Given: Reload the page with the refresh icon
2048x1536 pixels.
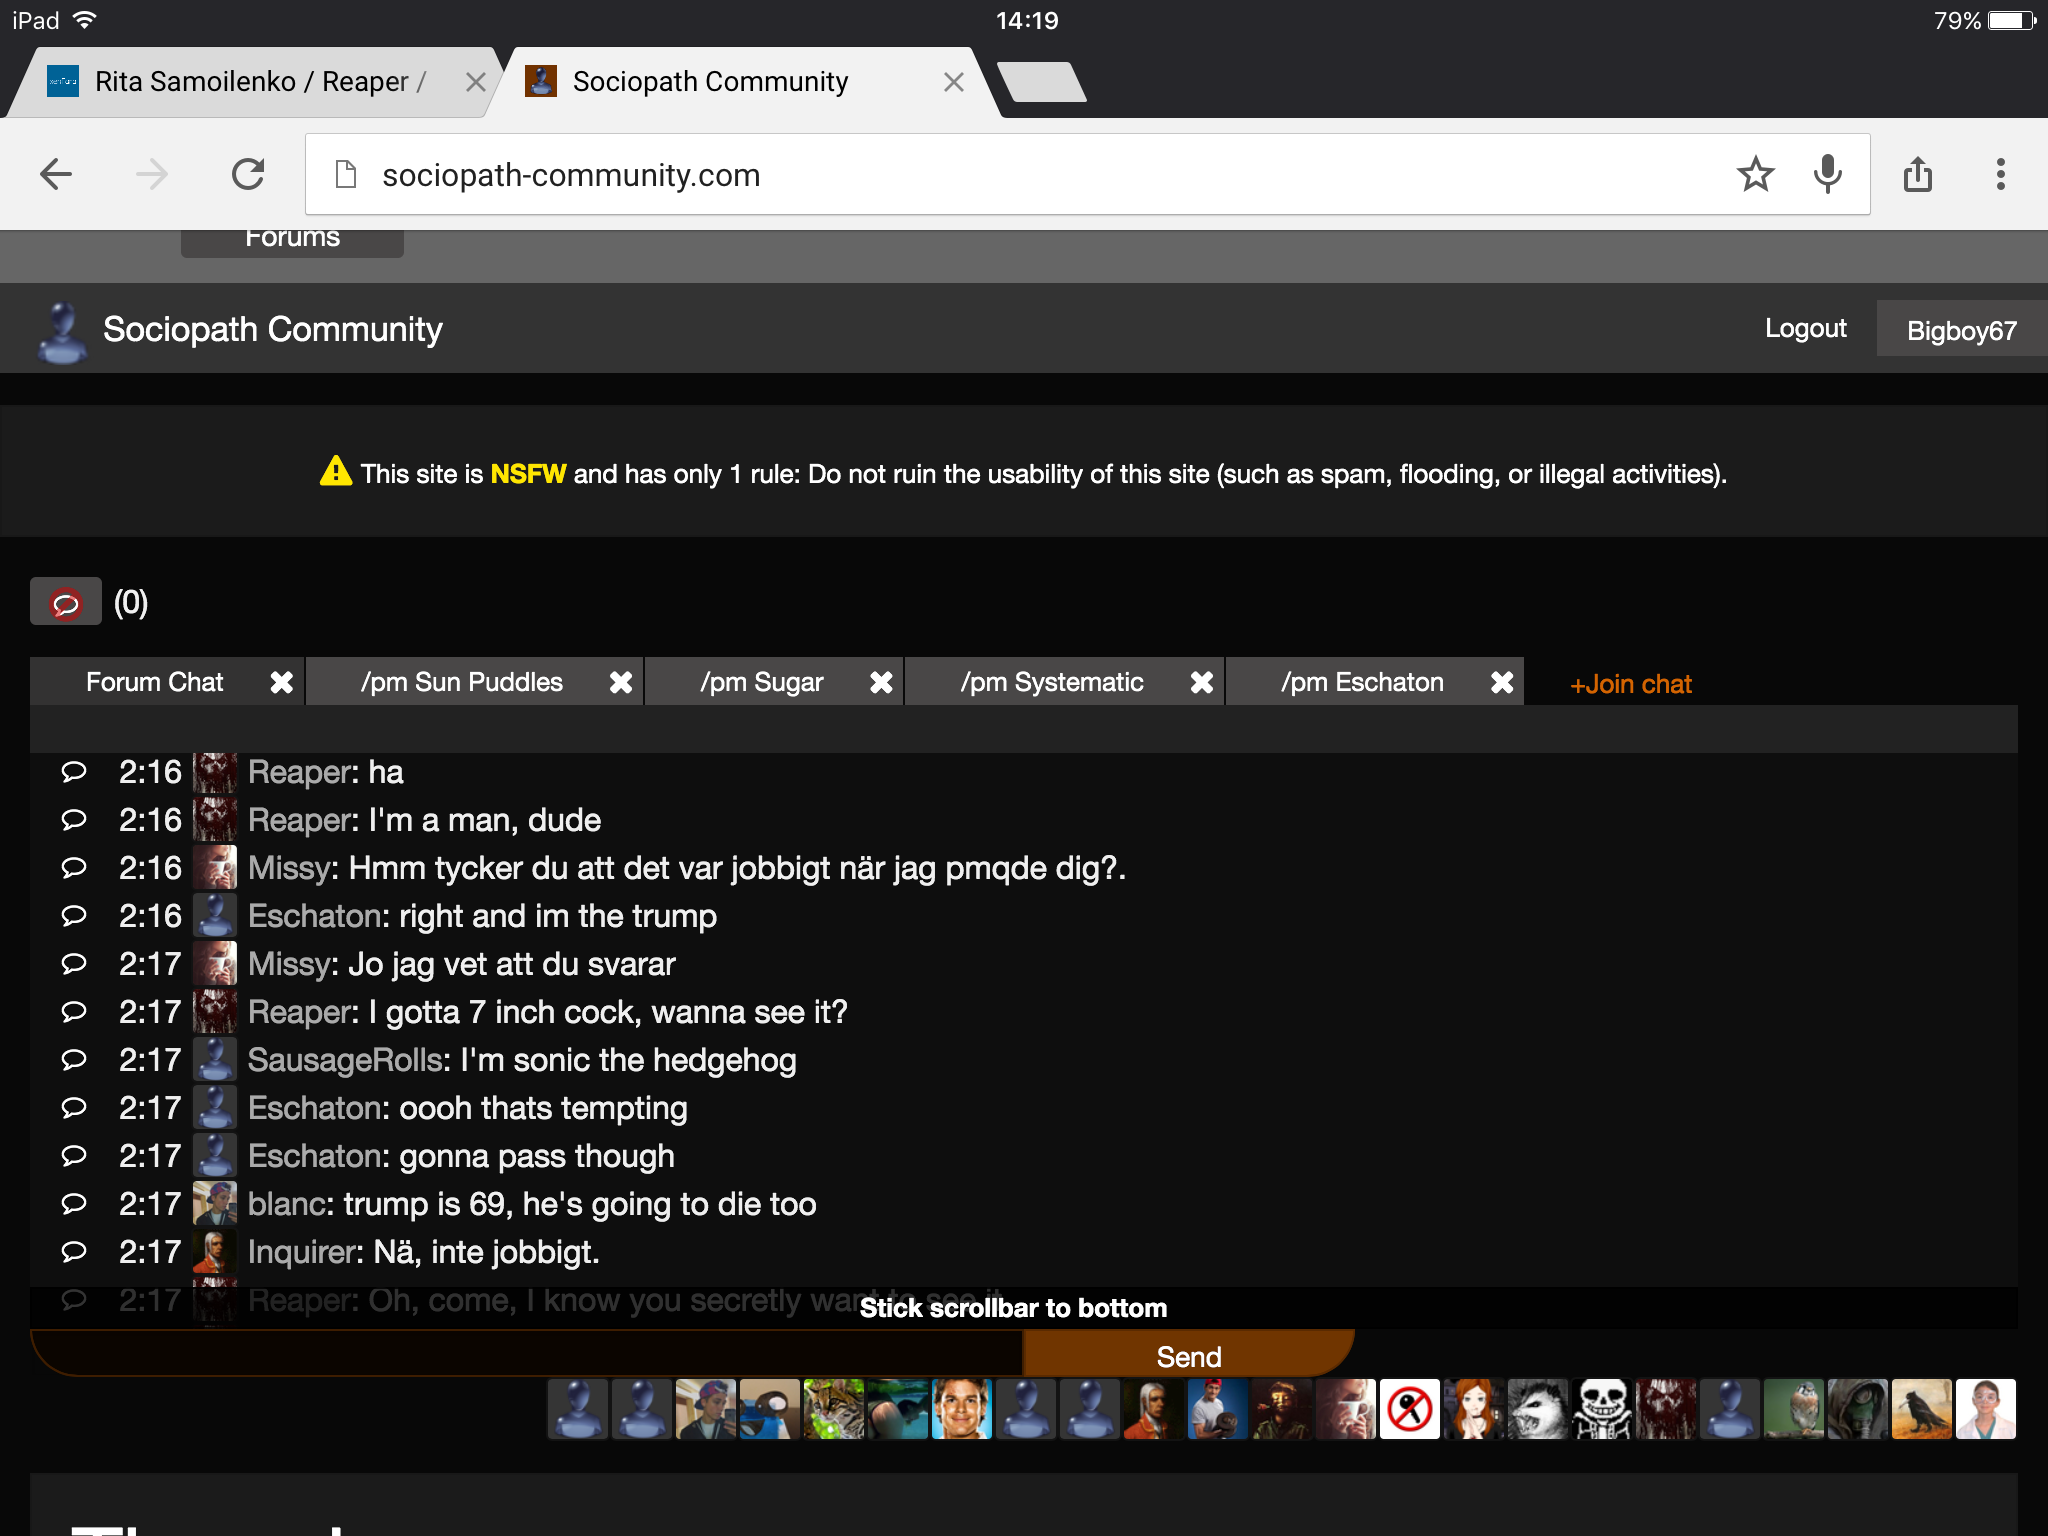Looking at the screenshot, I should click(248, 174).
